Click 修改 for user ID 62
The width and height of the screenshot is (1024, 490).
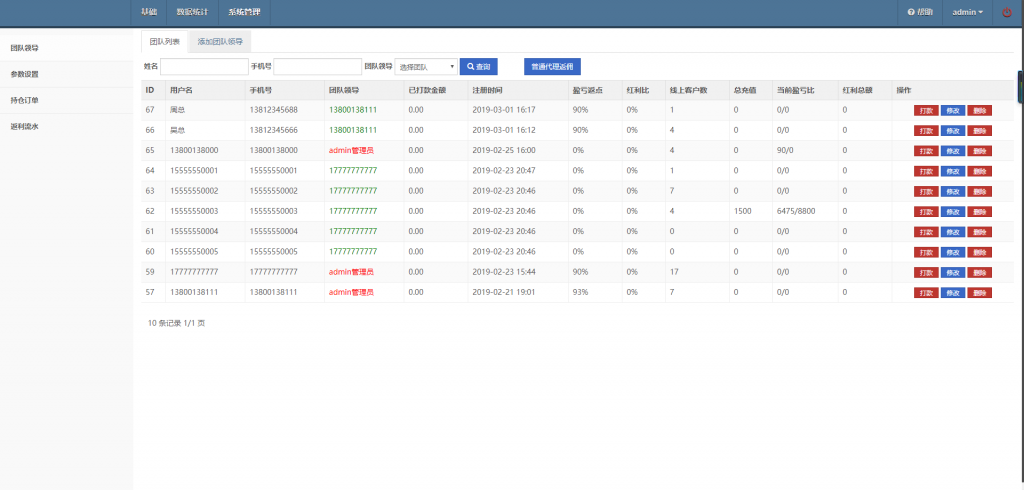(952, 212)
